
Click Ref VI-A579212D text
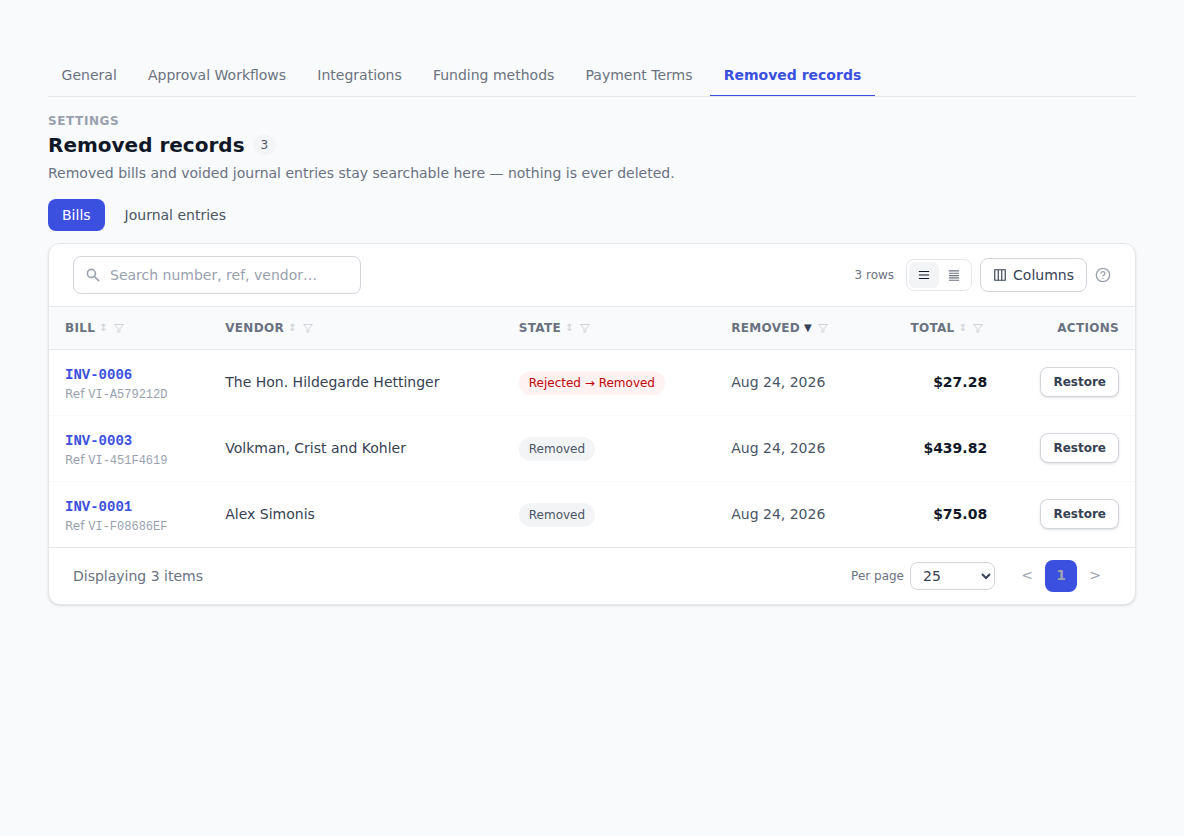point(116,394)
